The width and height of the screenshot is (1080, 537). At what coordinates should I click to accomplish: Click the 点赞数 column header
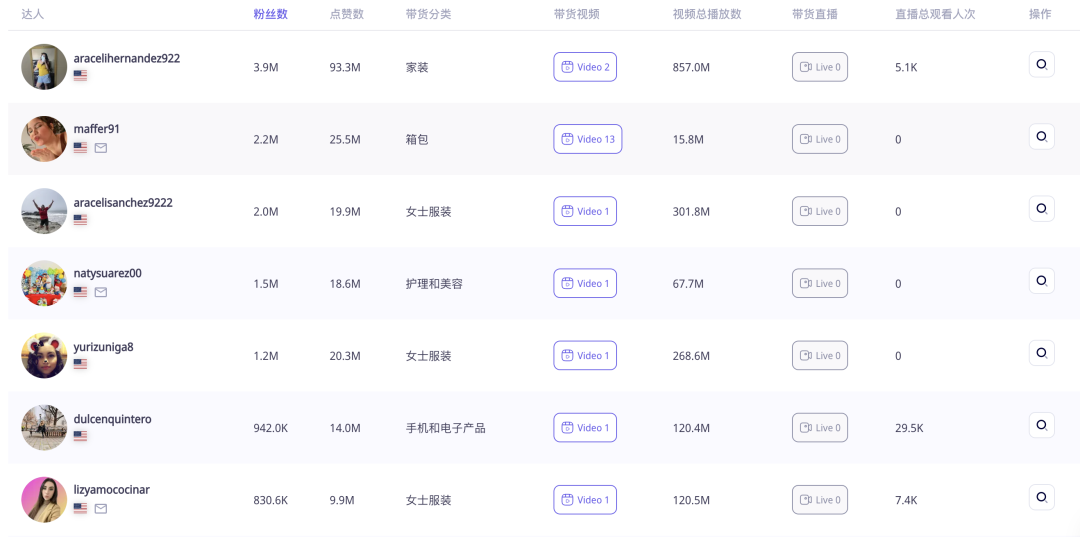pos(346,14)
